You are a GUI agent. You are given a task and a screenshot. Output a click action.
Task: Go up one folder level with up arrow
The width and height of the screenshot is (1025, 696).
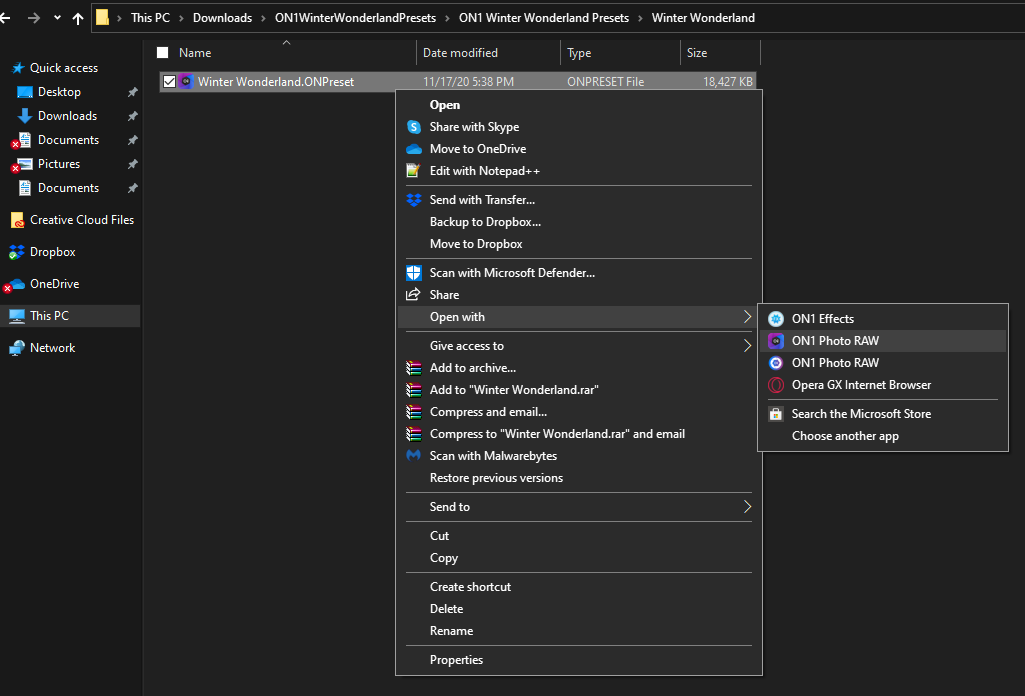tap(78, 18)
